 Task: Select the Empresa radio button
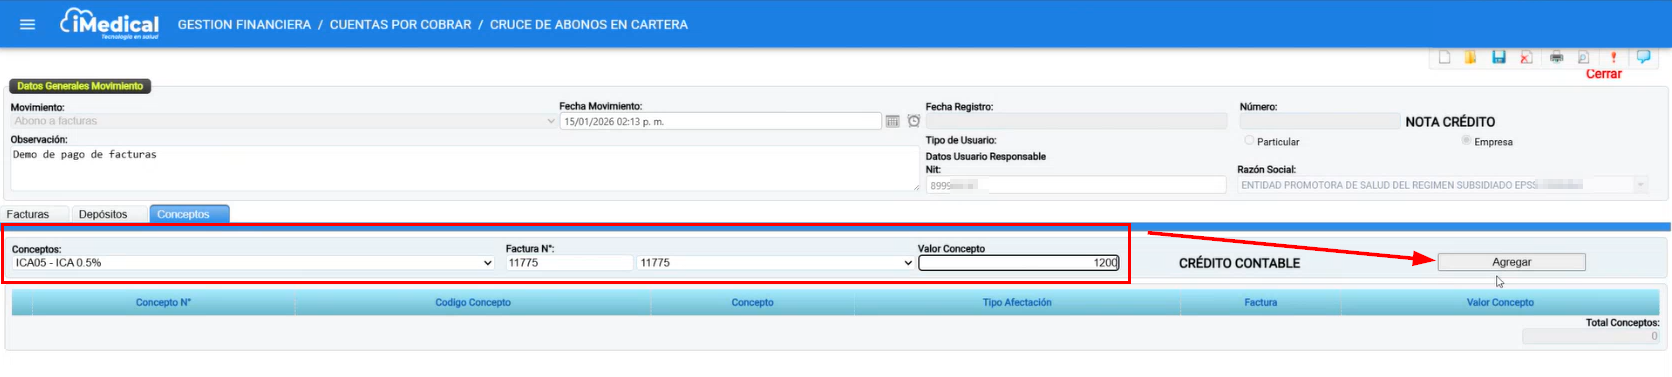[1467, 141]
